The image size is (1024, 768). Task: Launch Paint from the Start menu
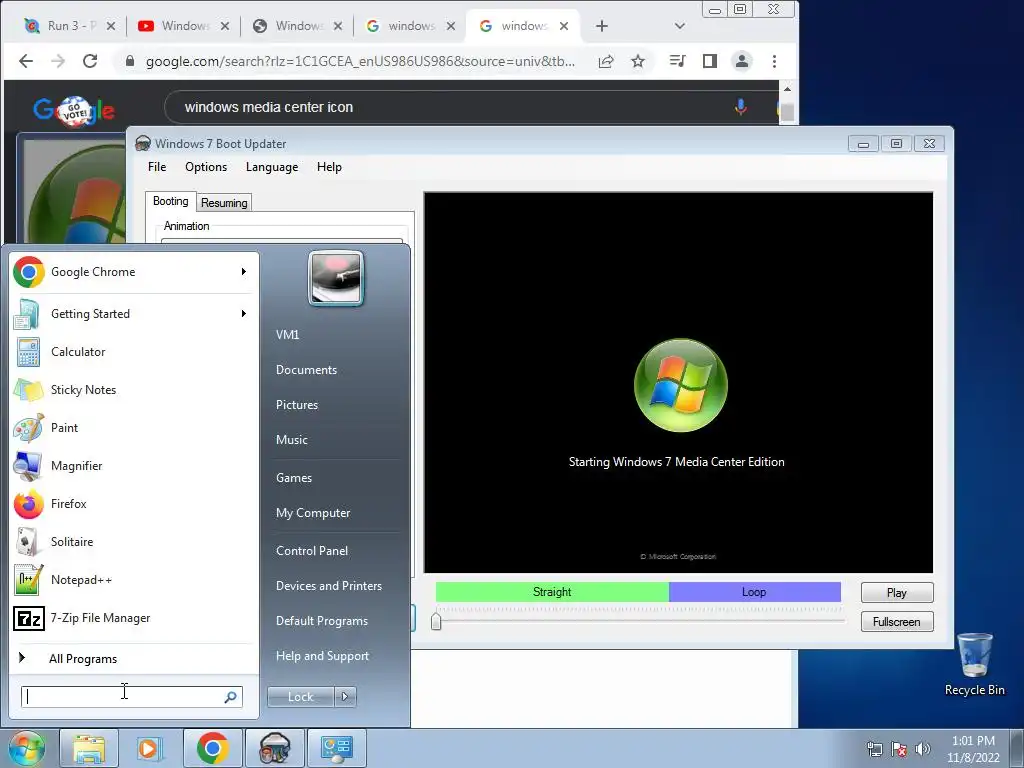pyautogui.click(x=134, y=428)
